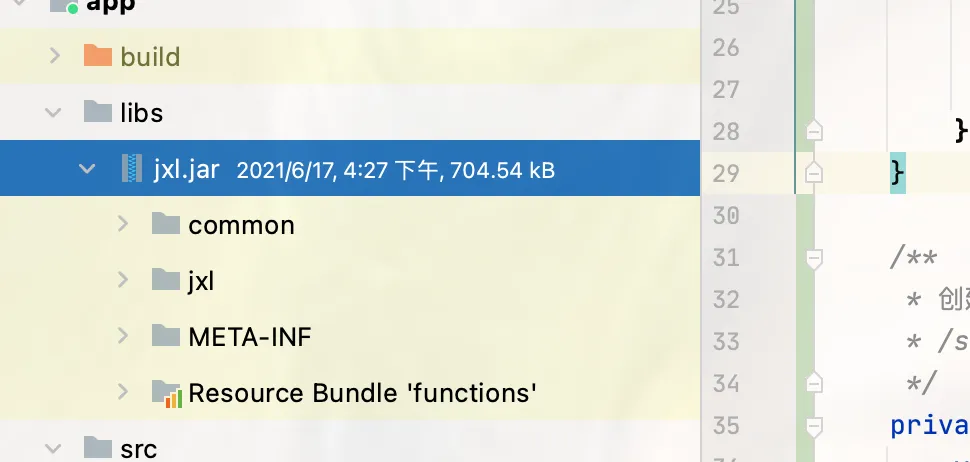
Task: Click the jxl.jar archive icon
Action: [x=132, y=168]
